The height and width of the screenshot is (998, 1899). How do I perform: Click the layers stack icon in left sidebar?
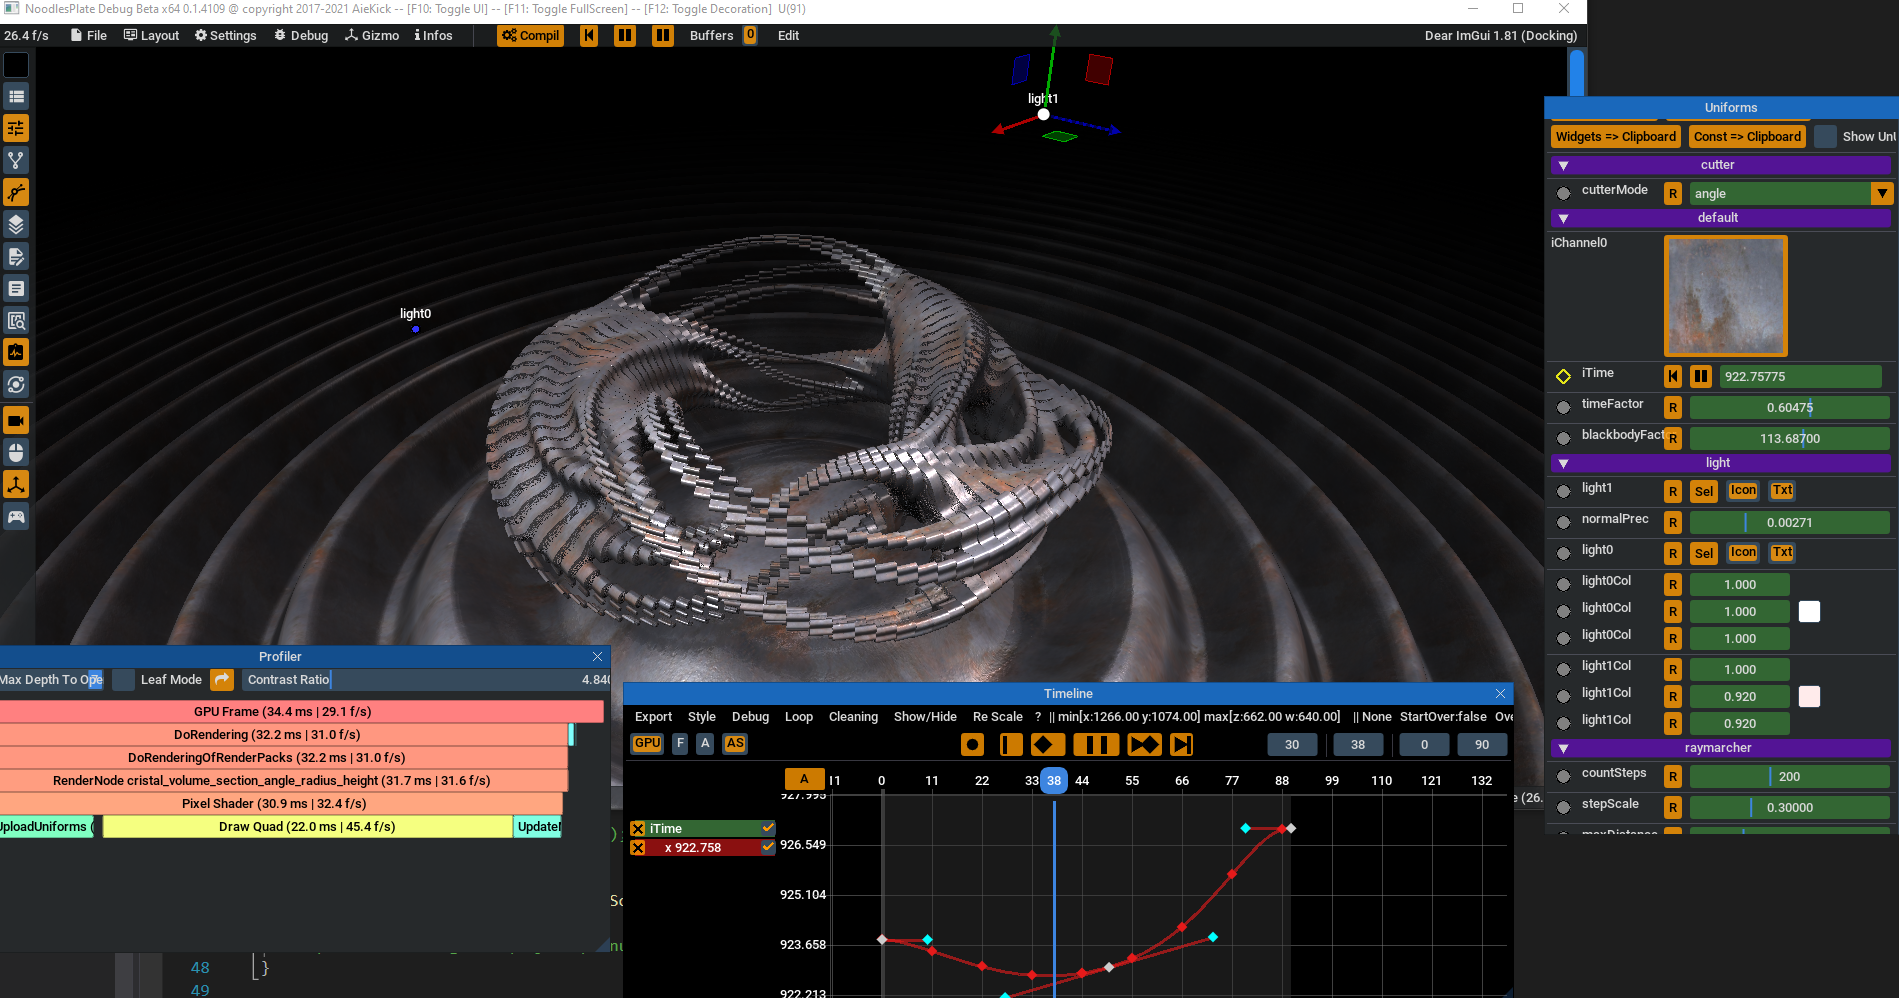point(16,225)
